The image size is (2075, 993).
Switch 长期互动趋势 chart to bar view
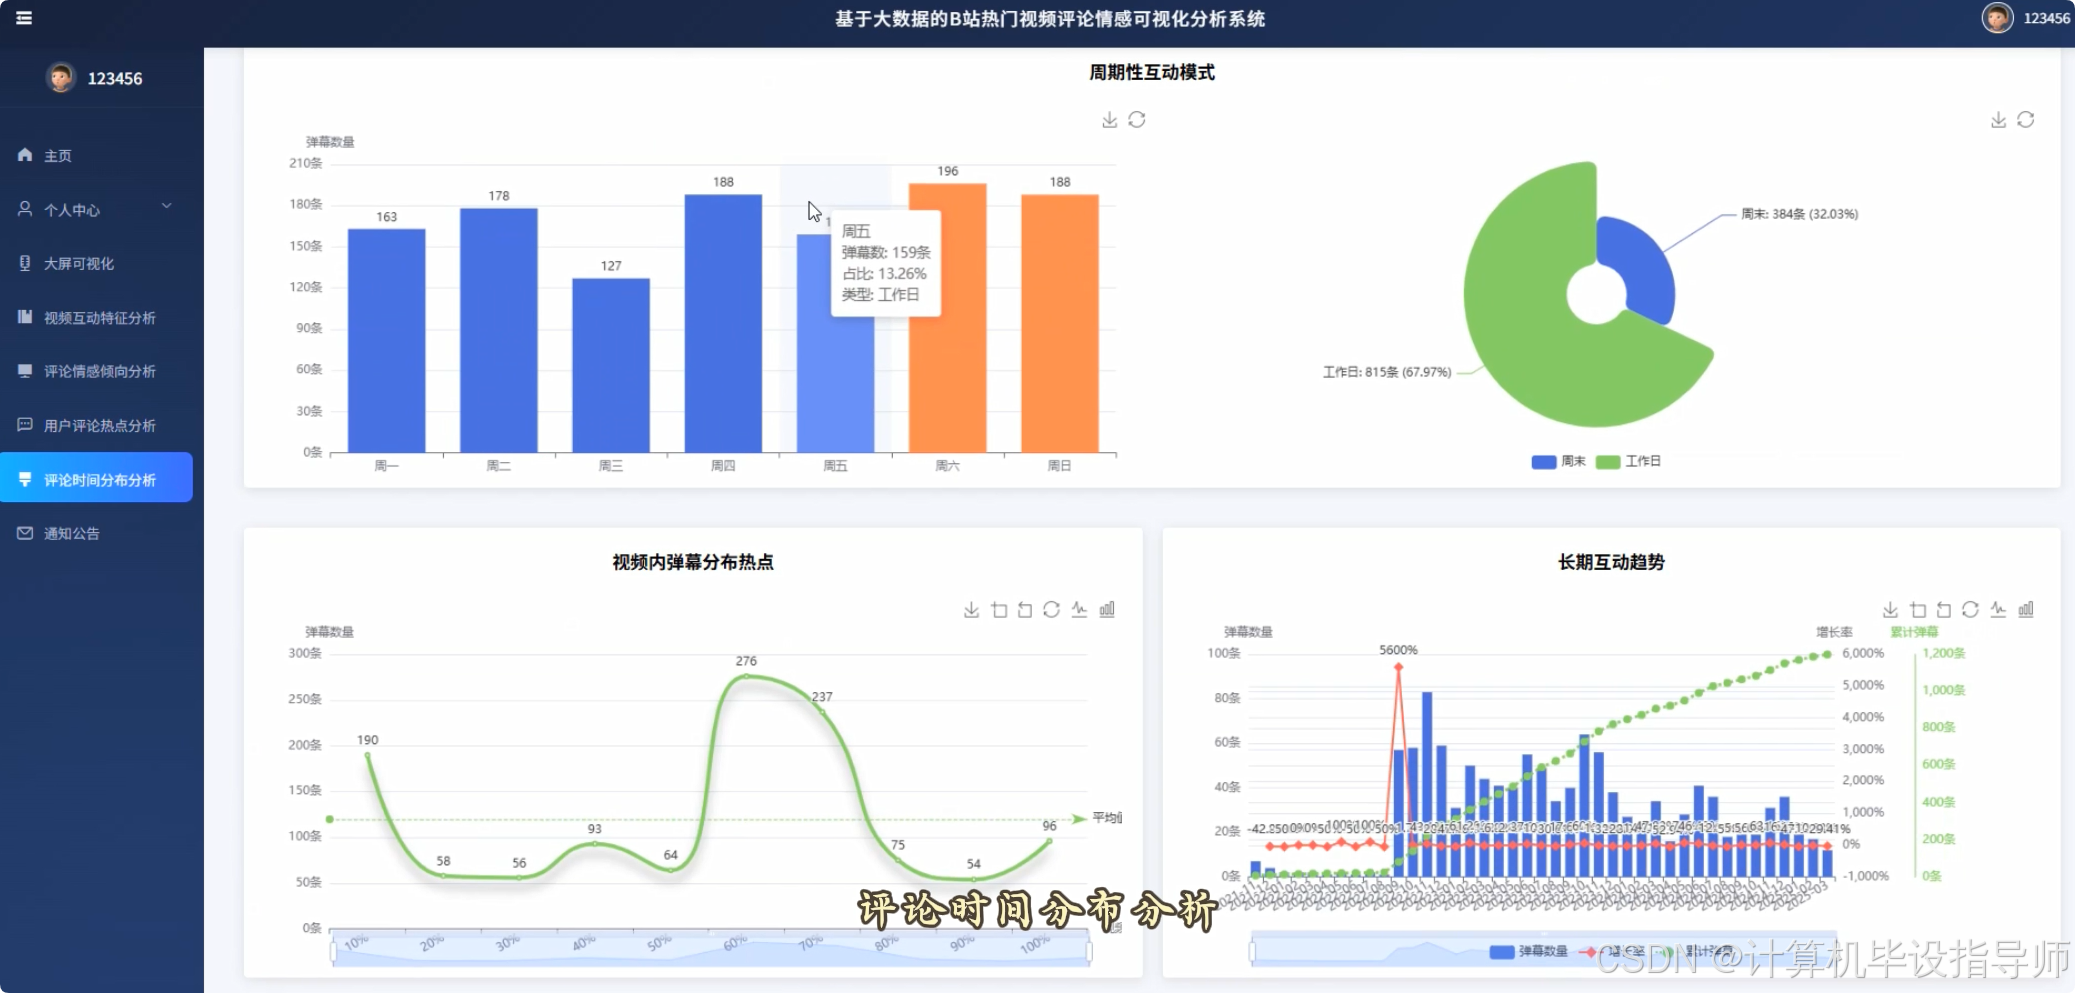pyautogui.click(x=2025, y=608)
